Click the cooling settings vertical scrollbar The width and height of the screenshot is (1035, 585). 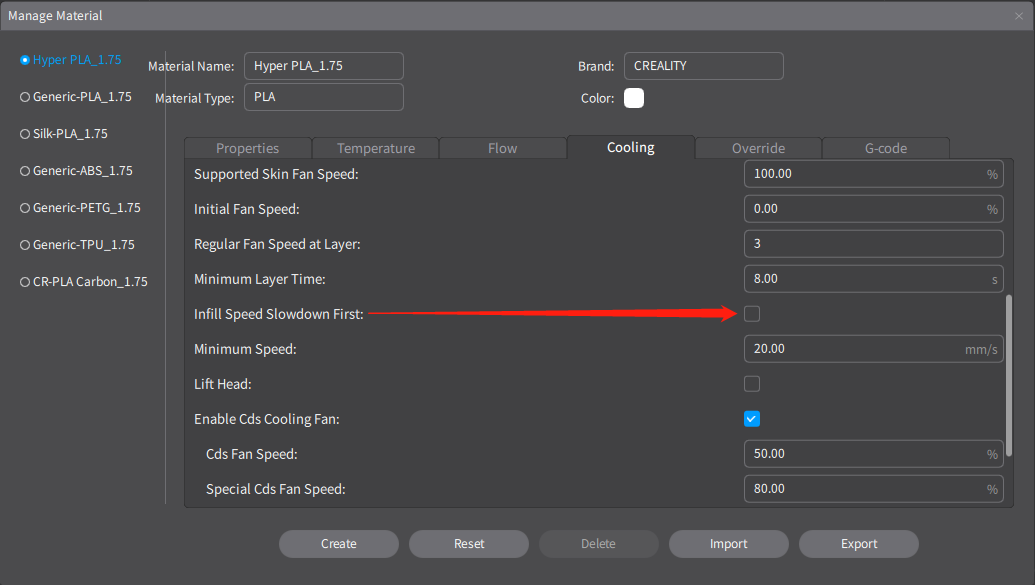[x=1009, y=376]
